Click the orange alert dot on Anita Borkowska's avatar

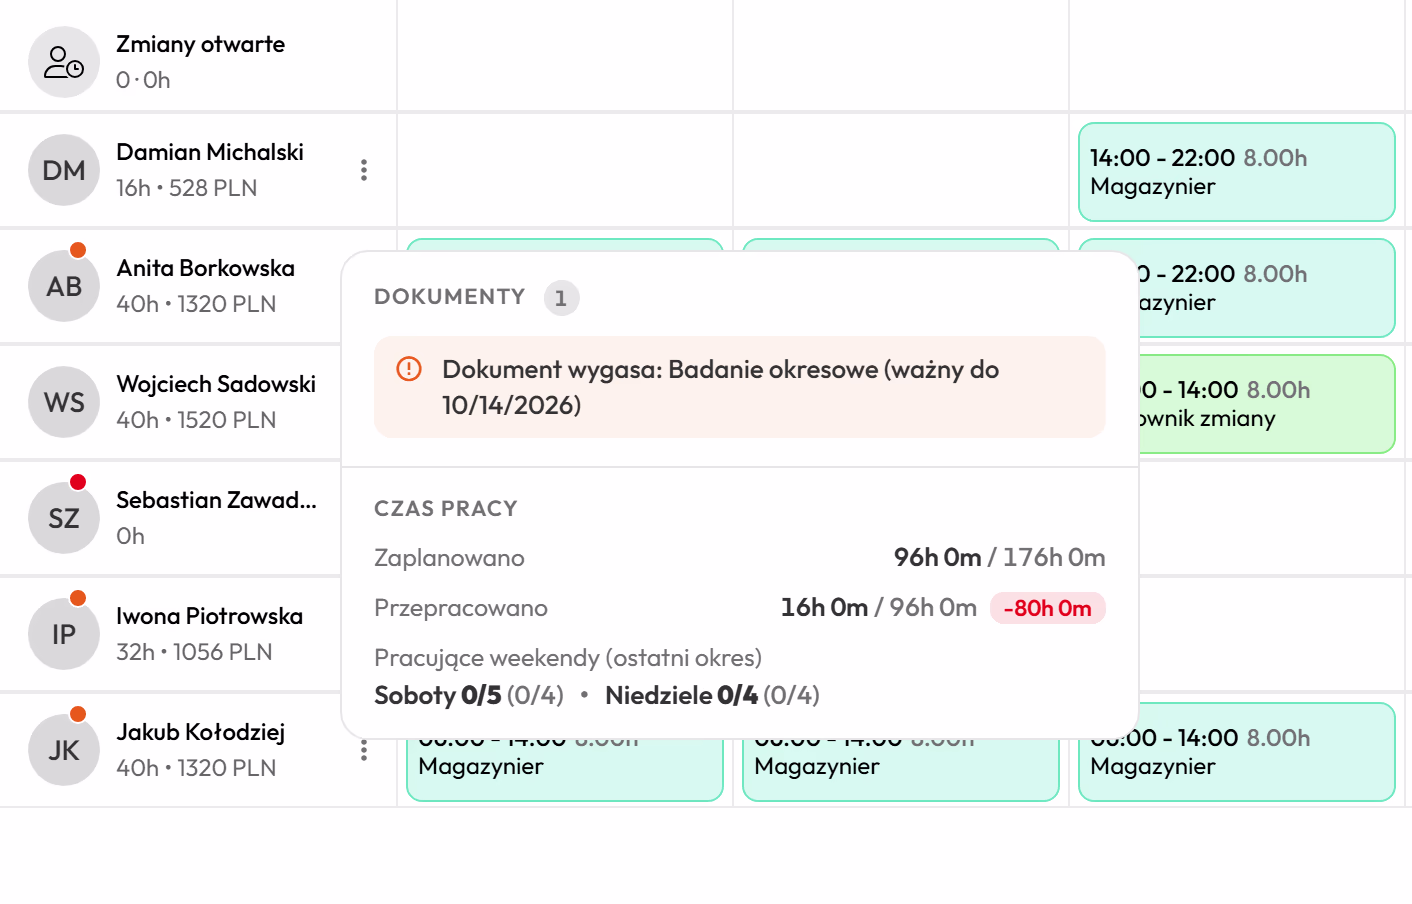tap(78, 250)
